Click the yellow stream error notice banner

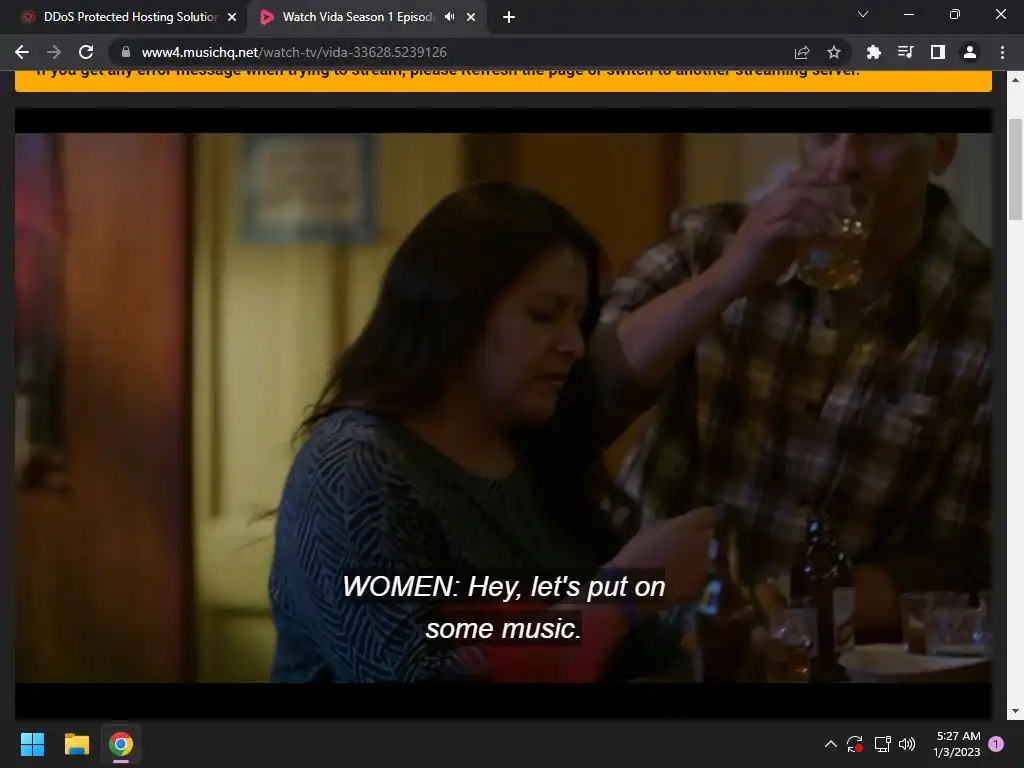pyautogui.click(x=504, y=80)
